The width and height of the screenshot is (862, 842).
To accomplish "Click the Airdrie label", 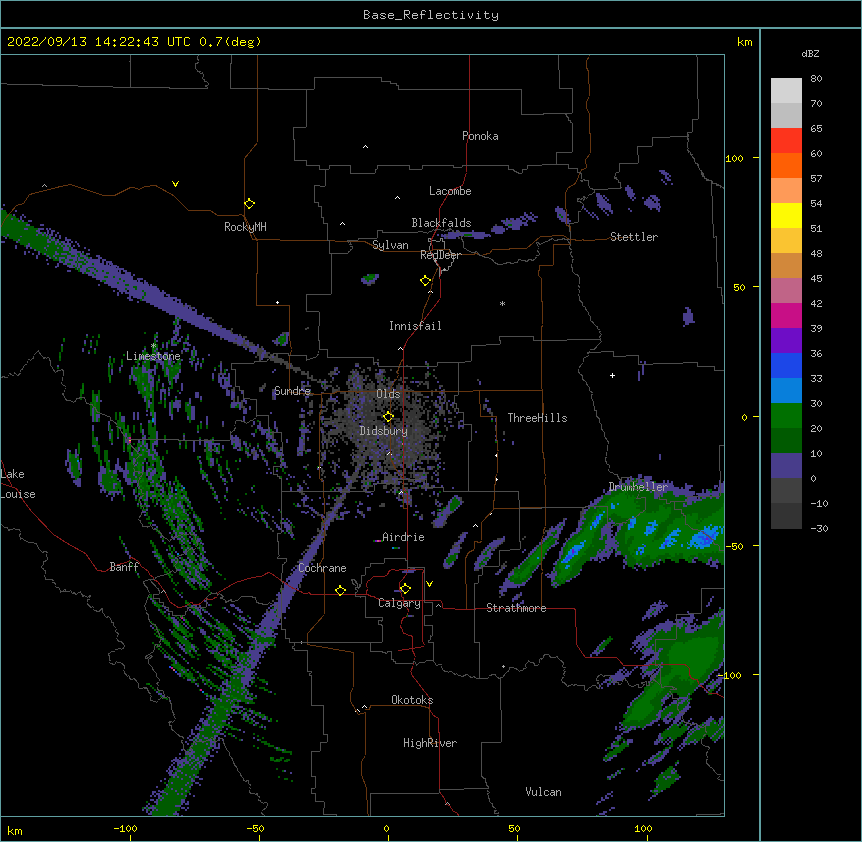I will tap(403, 537).
